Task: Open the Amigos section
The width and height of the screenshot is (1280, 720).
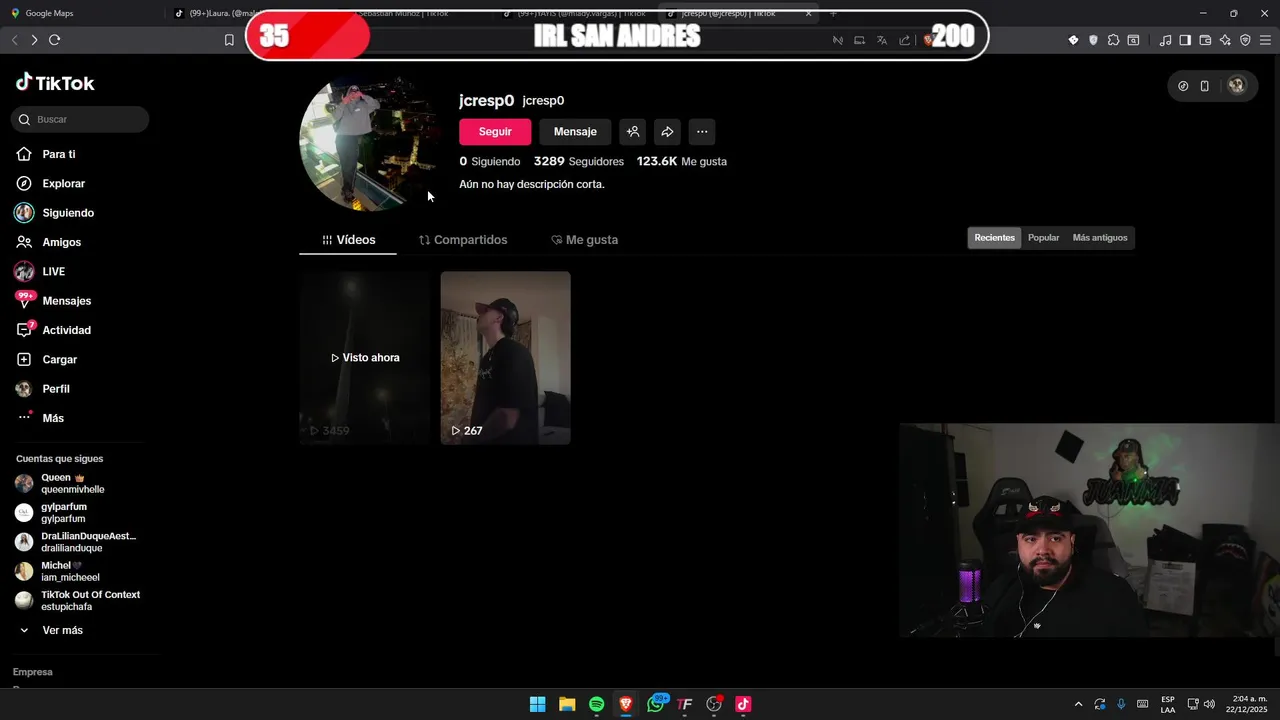Action: [48, 242]
